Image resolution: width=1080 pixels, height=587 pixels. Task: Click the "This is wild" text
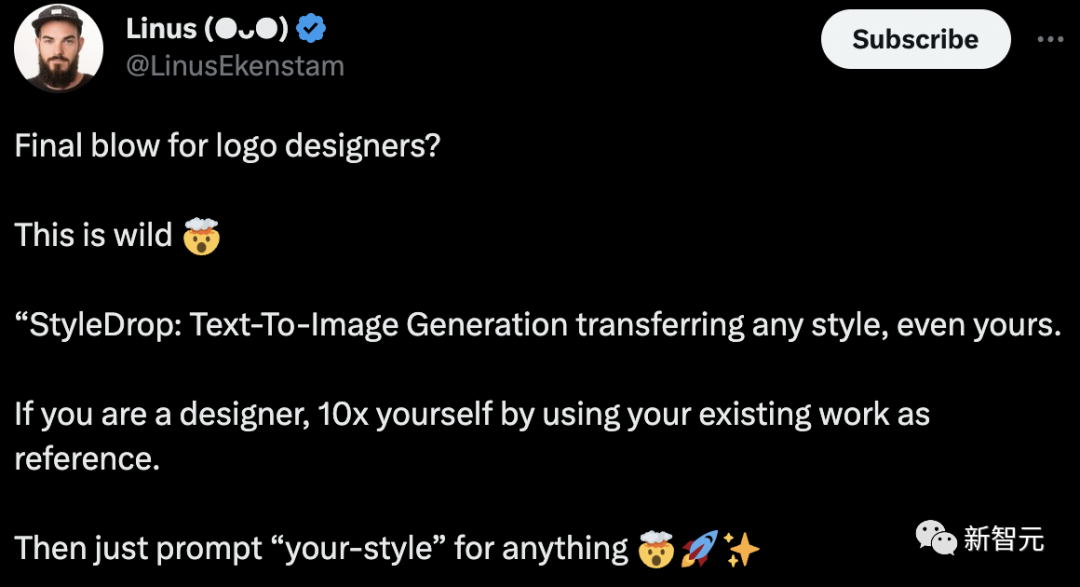[x=93, y=236]
